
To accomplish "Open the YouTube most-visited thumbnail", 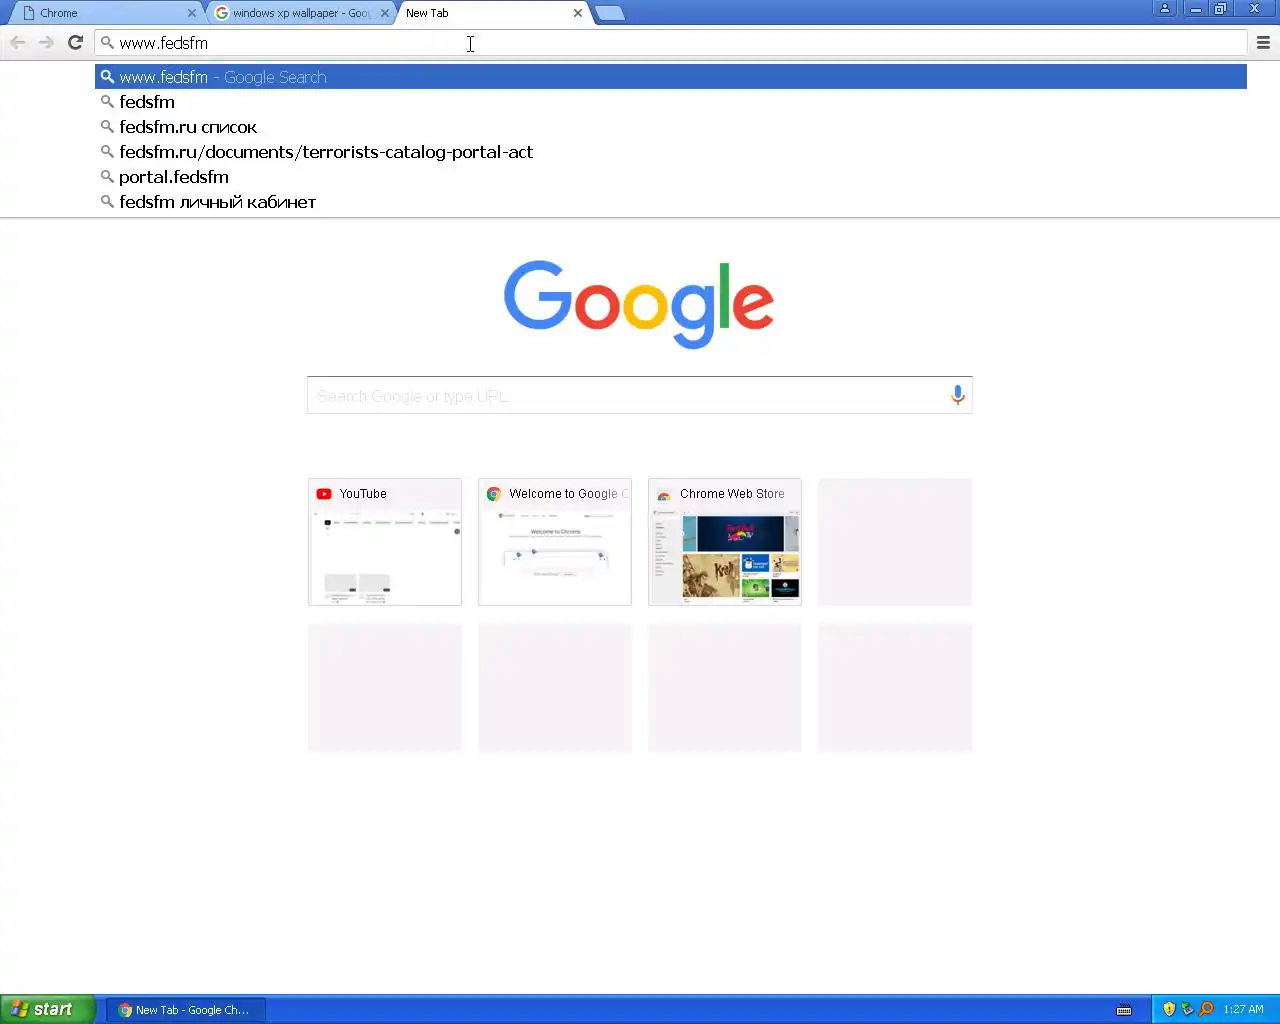I will pyautogui.click(x=385, y=541).
